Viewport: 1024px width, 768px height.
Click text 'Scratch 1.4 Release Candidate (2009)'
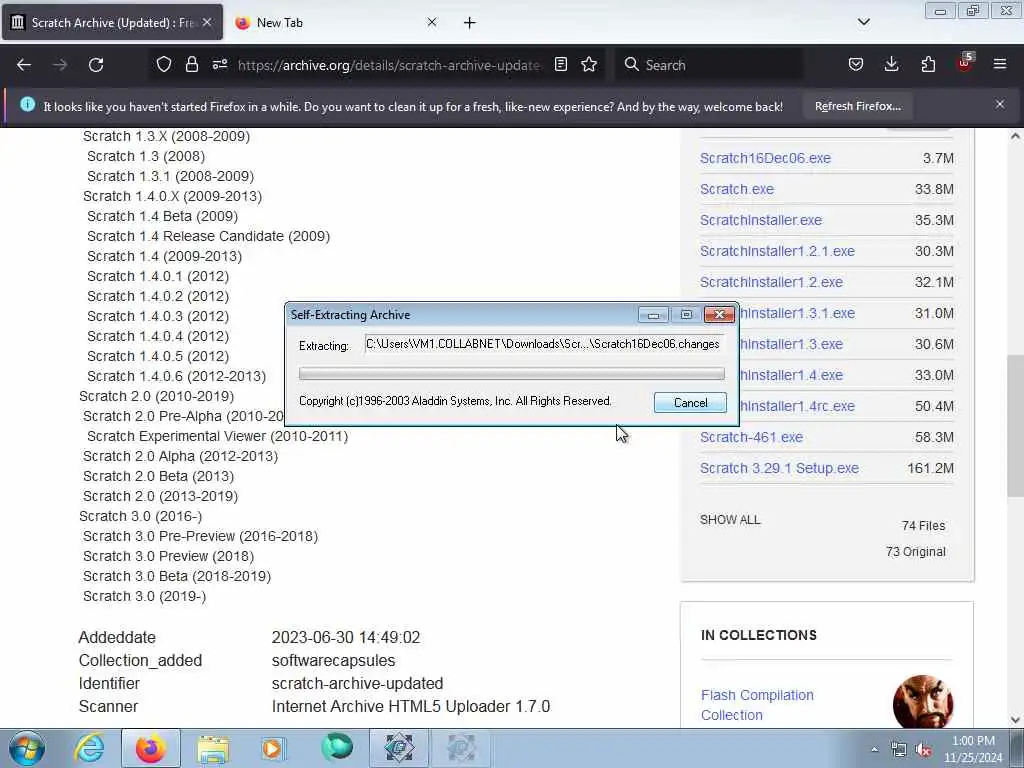208,236
